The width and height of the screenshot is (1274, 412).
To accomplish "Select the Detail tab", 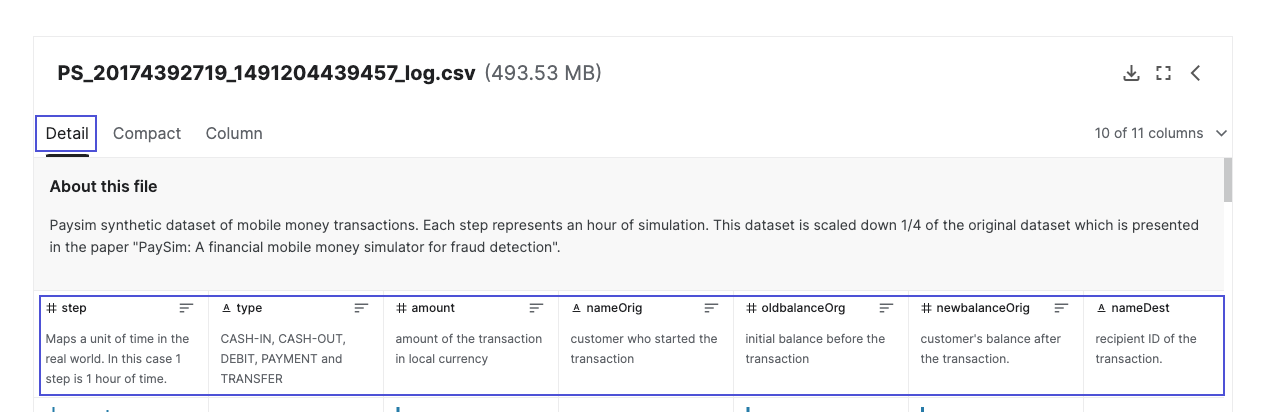I will pos(67,133).
